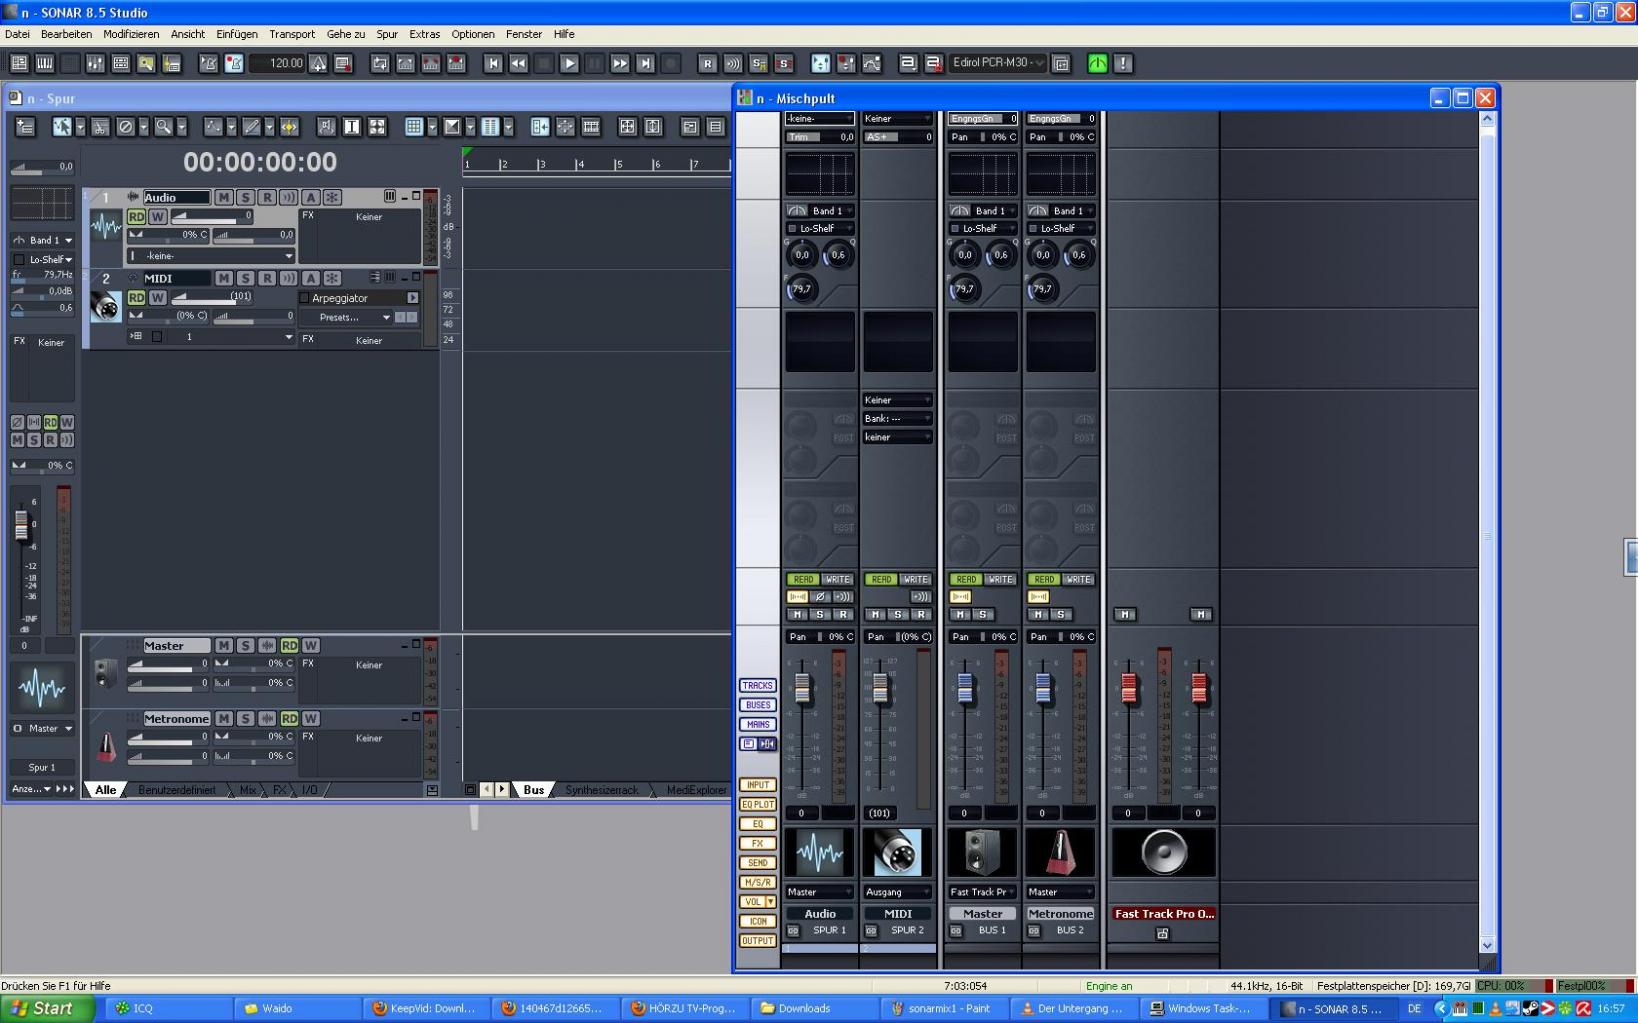The height and width of the screenshot is (1023, 1638).
Task: Click the global solo S button in toolbar
Action: click(784, 63)
